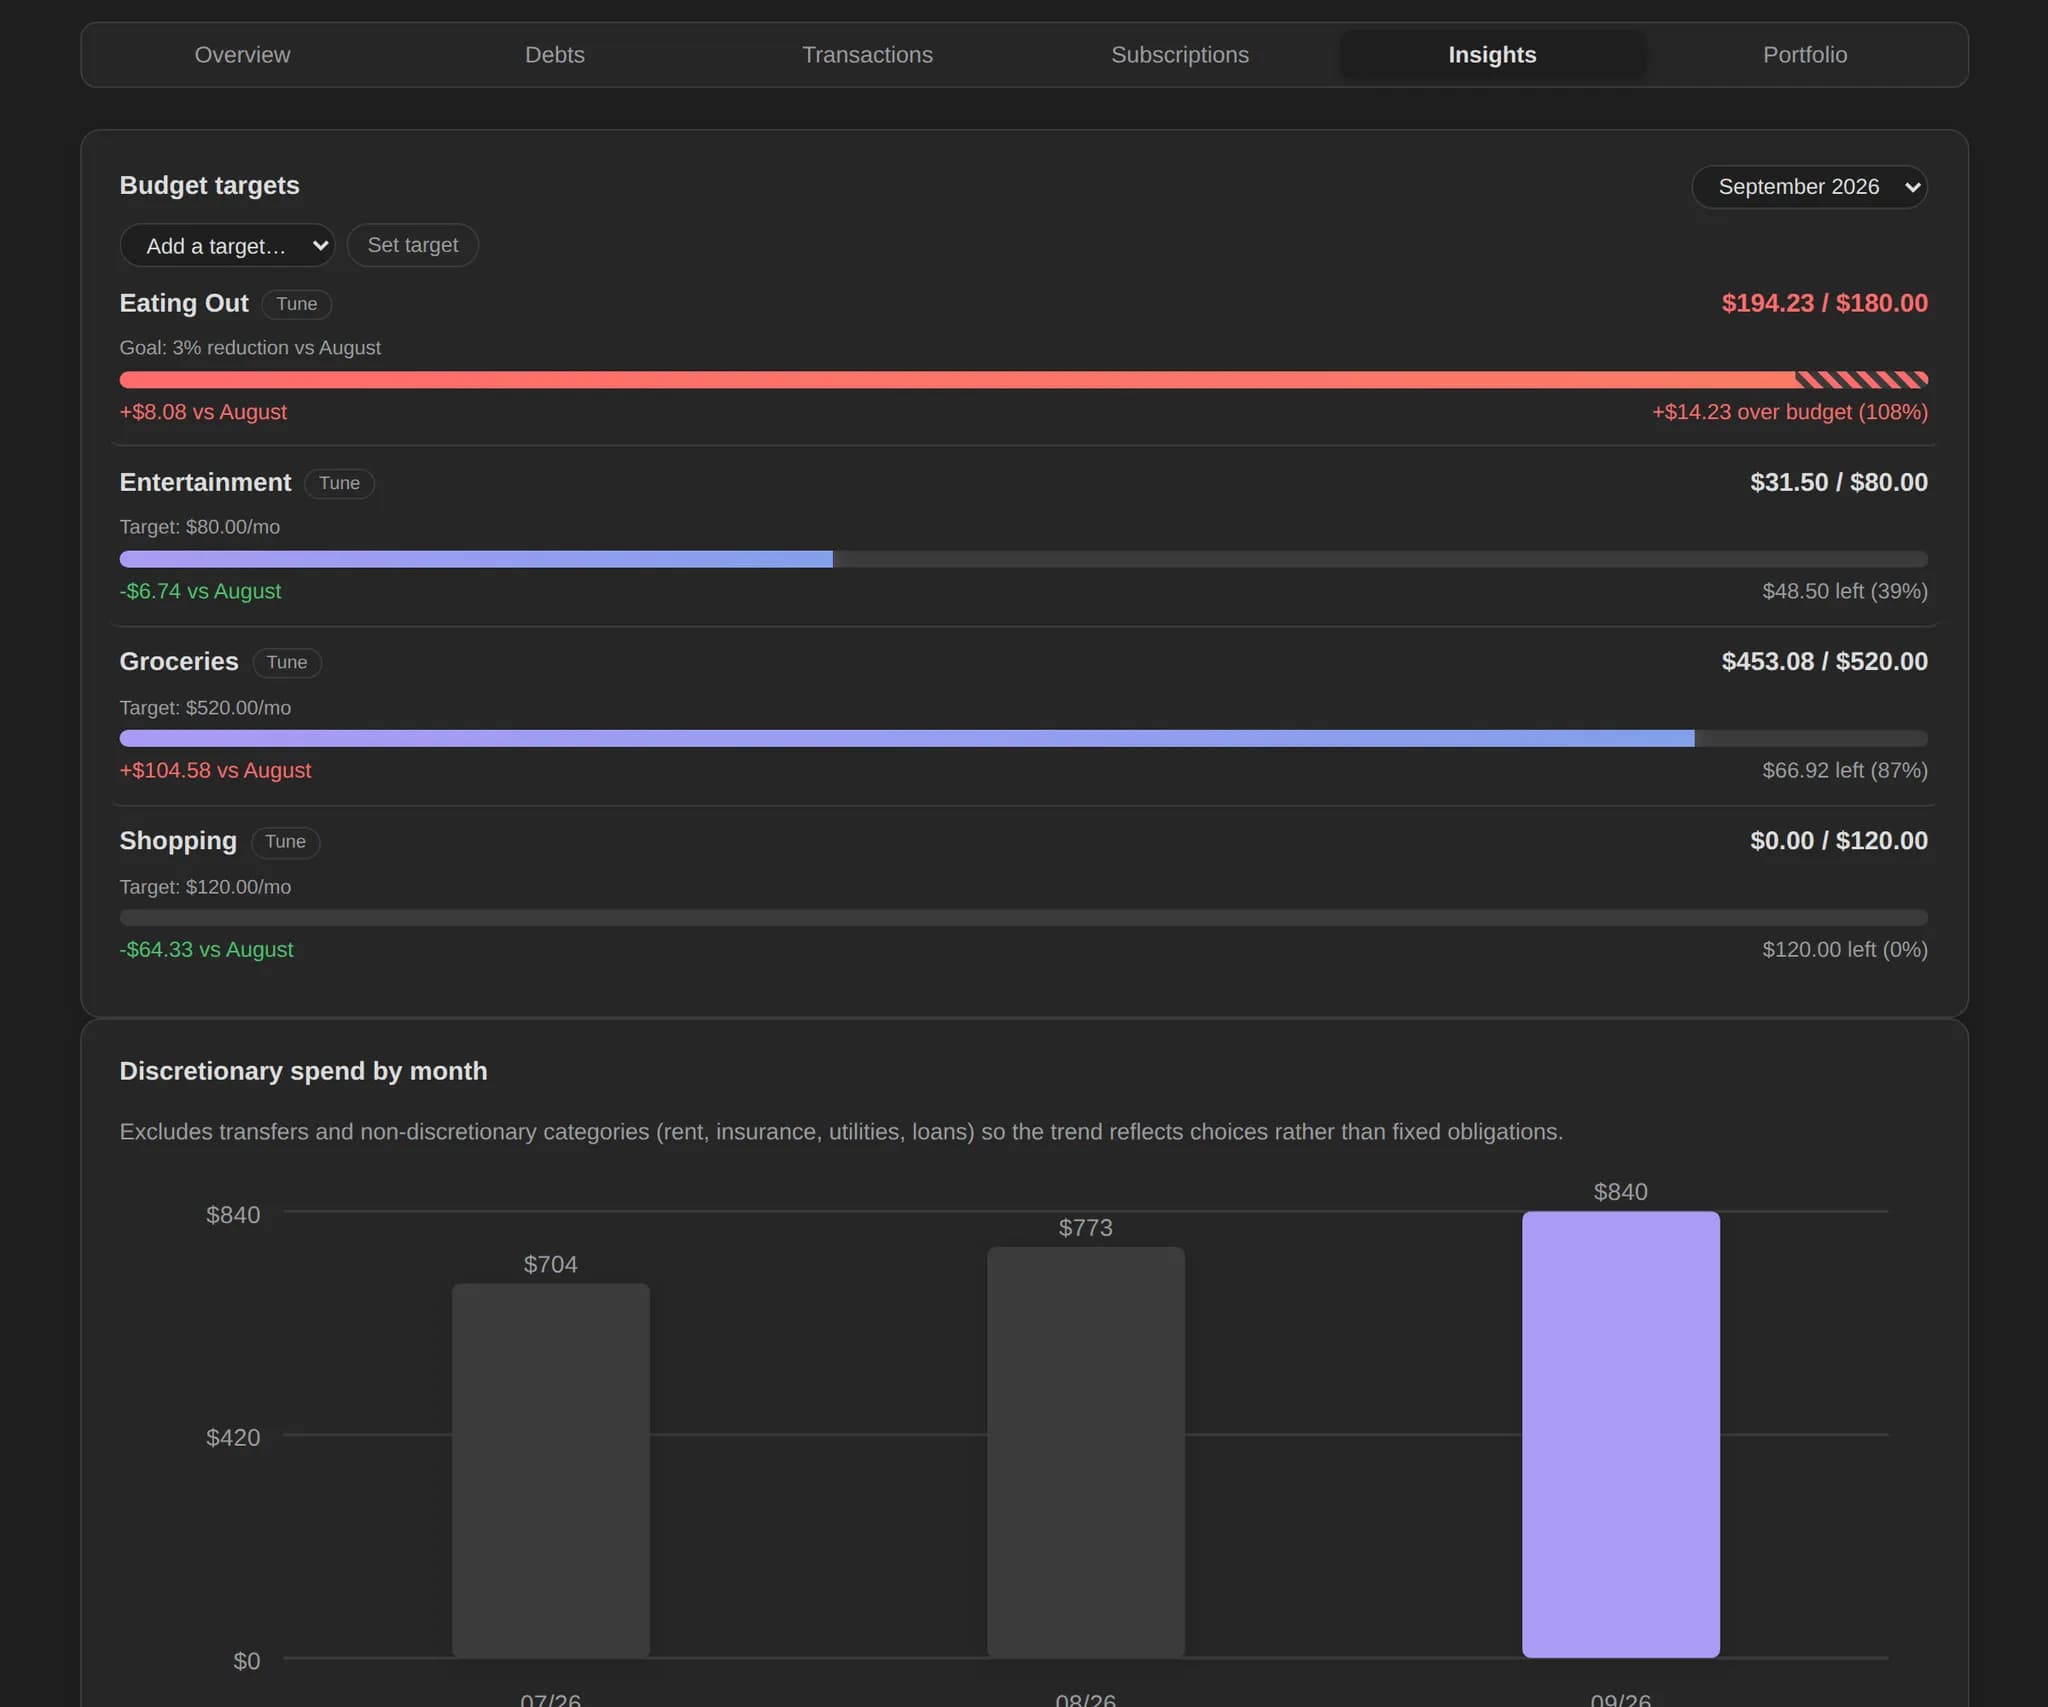Click '+$14.23 over budget (108%)' text
2048x1707 pixels.
pos(1789,412)
